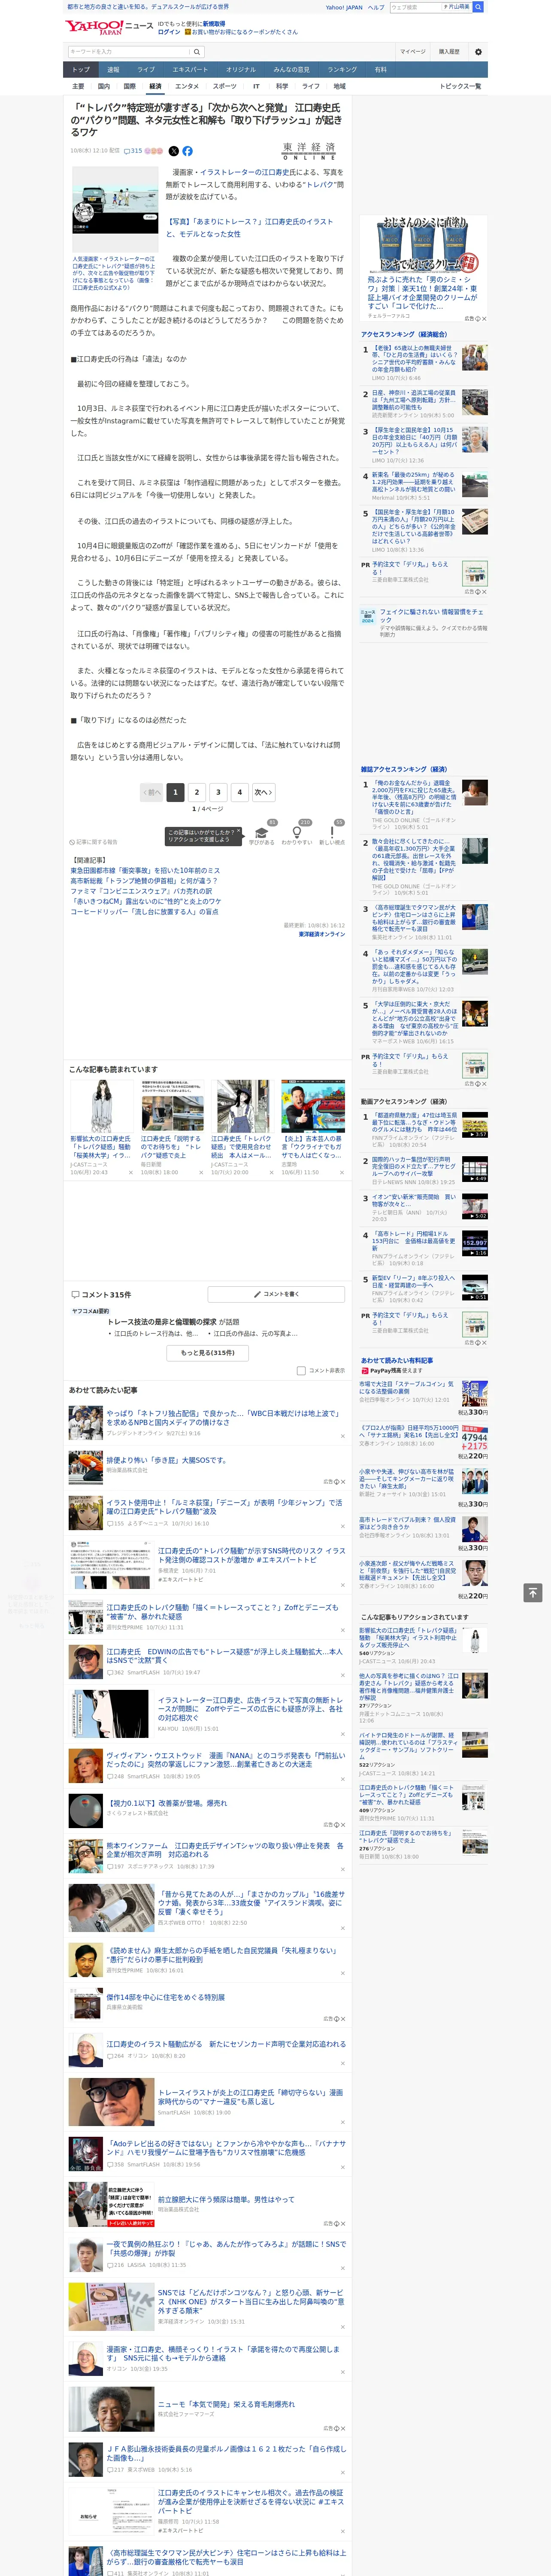
Task: Open the 購入履歴 link
Action: click(449, 52)
